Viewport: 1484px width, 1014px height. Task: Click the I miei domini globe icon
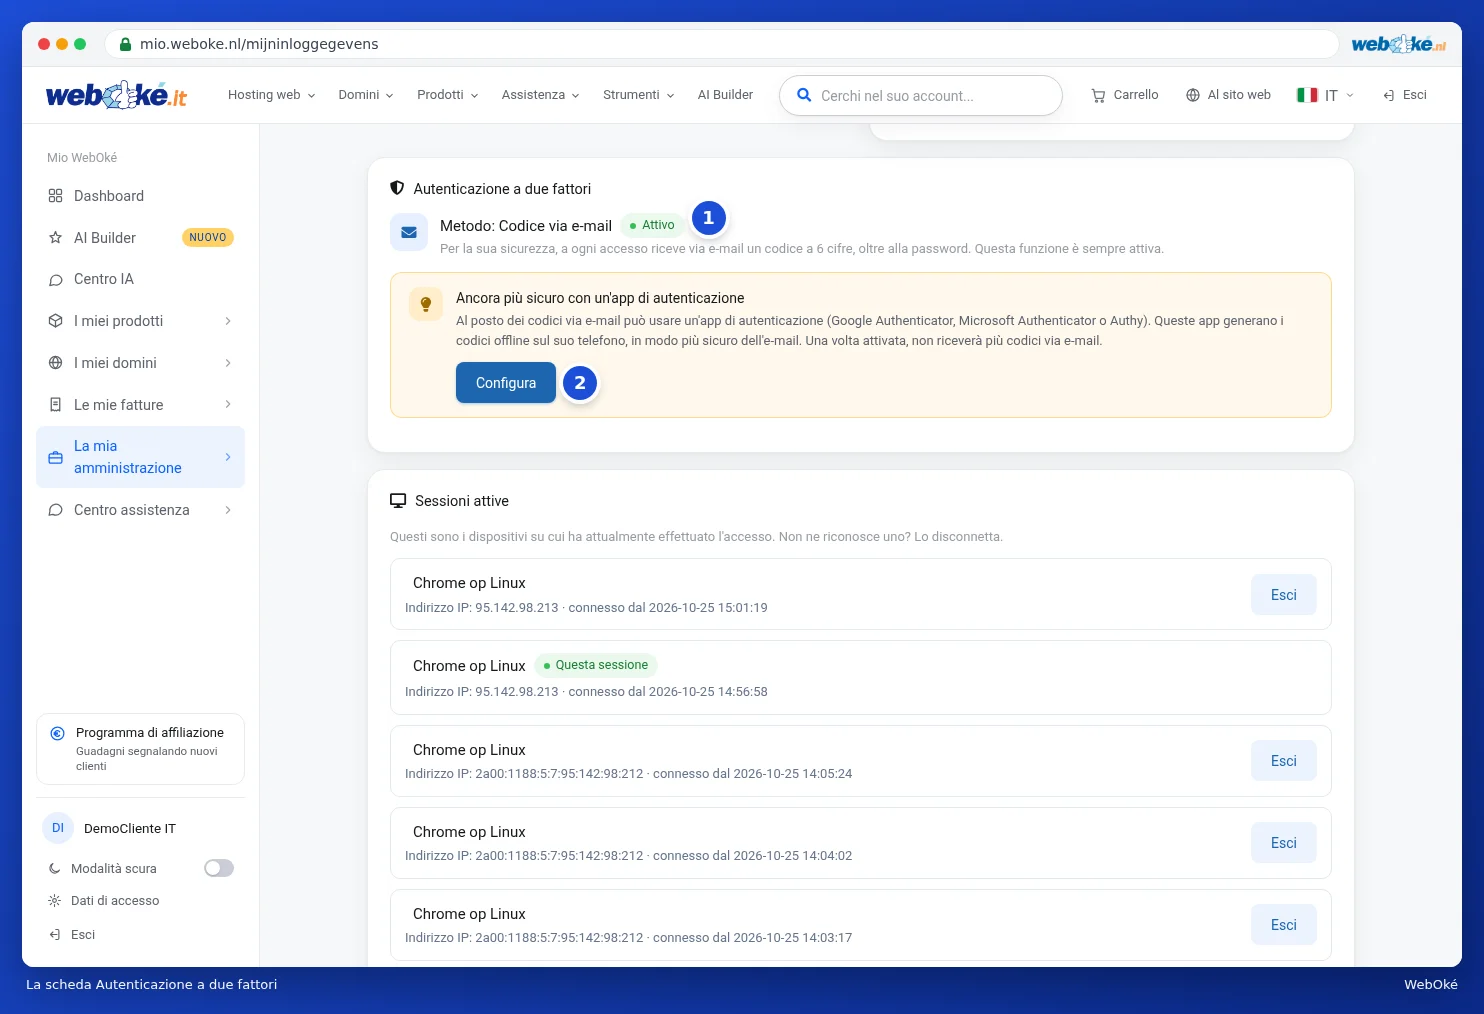pos(56,363)
